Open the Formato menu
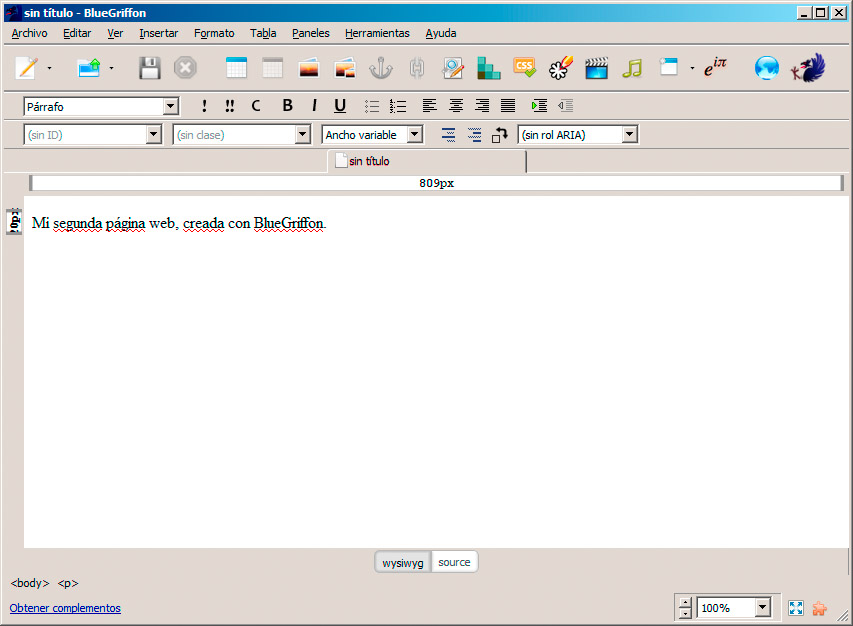853x626 pixels. (214, 33)
